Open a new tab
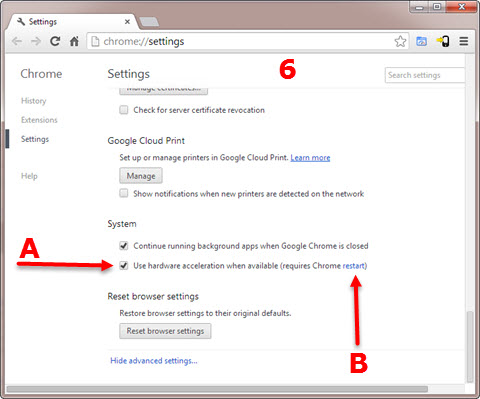 [149, 22]
